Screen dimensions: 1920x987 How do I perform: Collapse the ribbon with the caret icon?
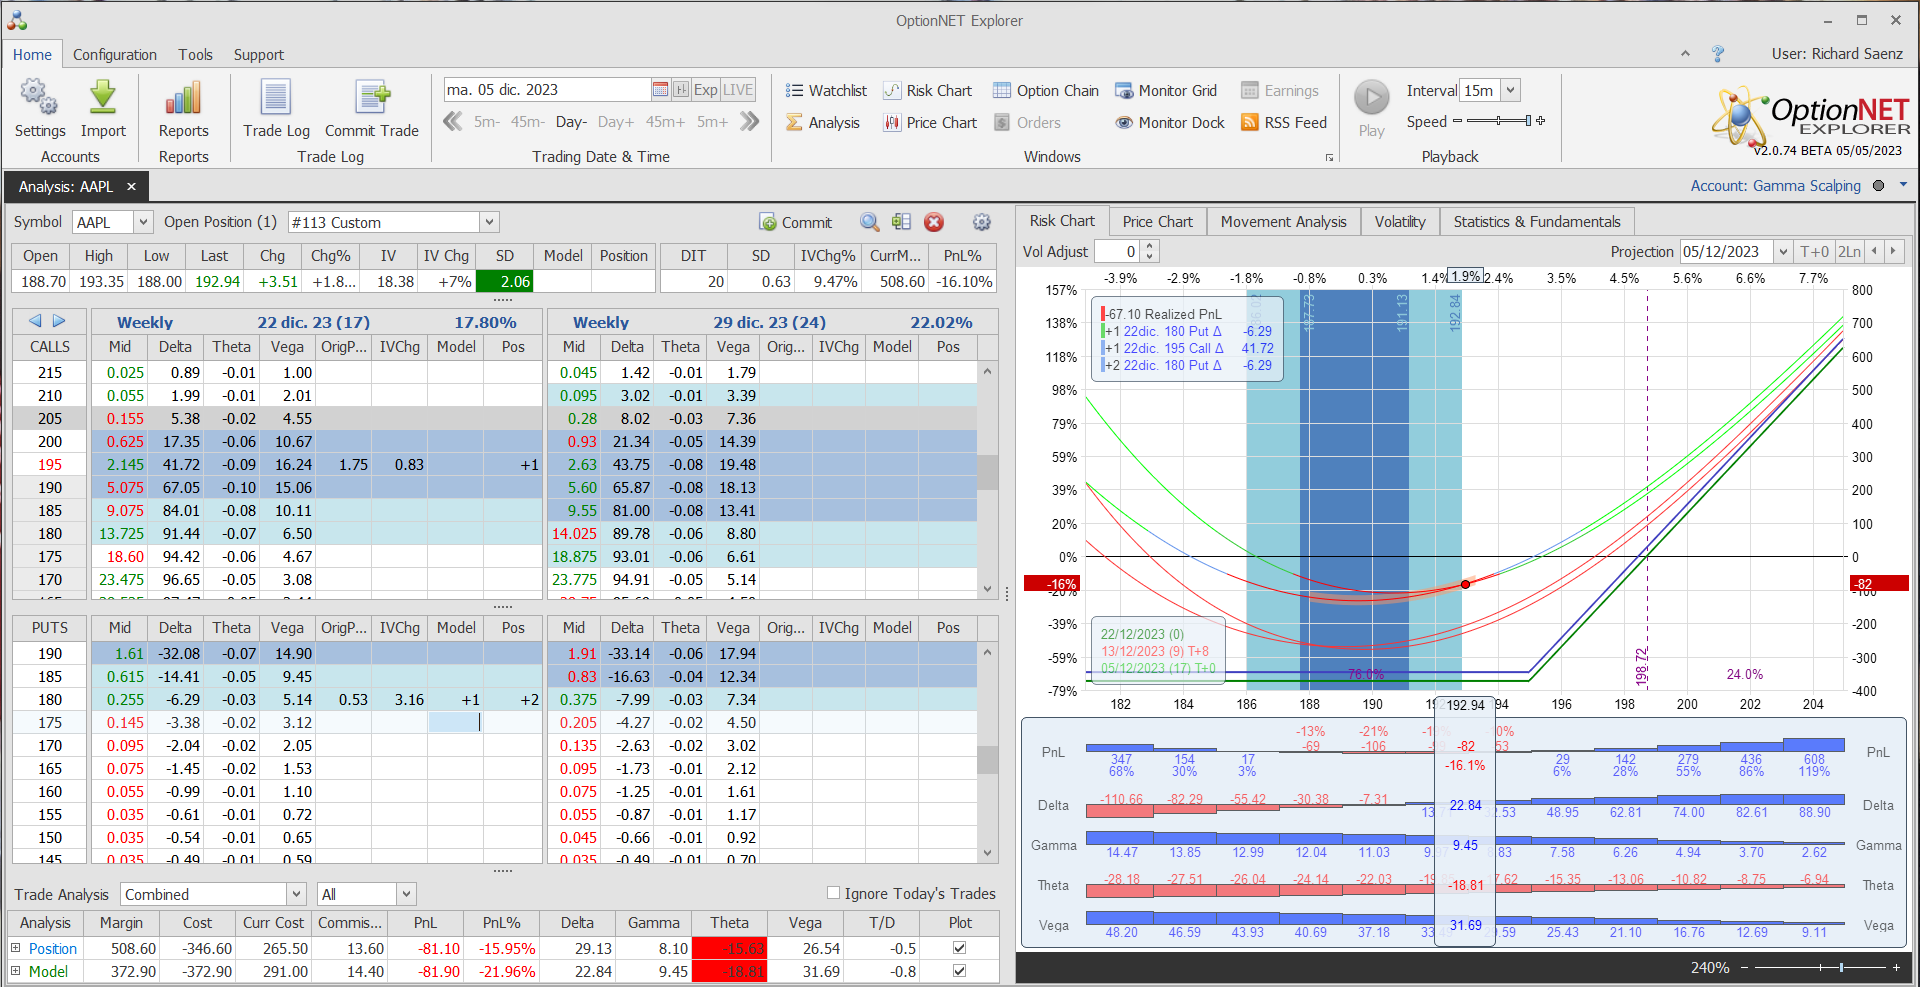(1685, 54)
